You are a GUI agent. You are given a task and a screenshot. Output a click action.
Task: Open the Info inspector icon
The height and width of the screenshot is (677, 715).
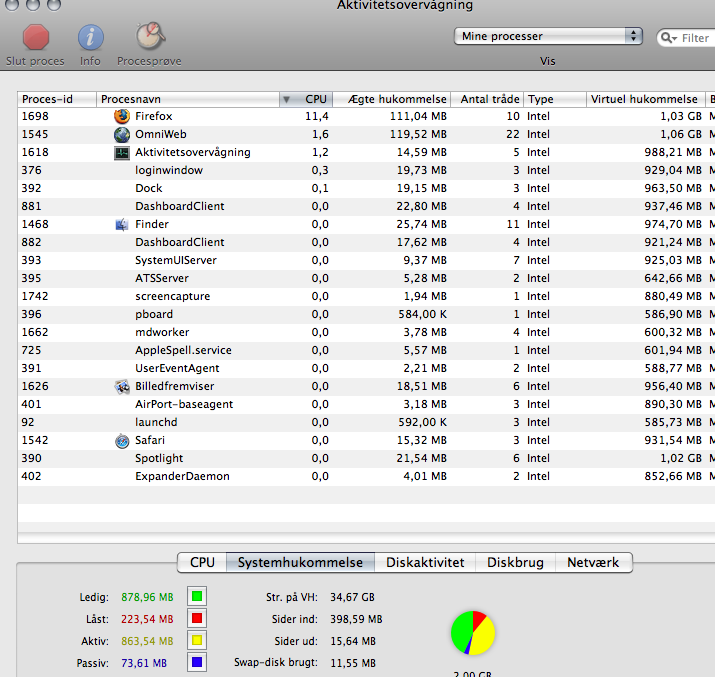click(x=90, y=37)
